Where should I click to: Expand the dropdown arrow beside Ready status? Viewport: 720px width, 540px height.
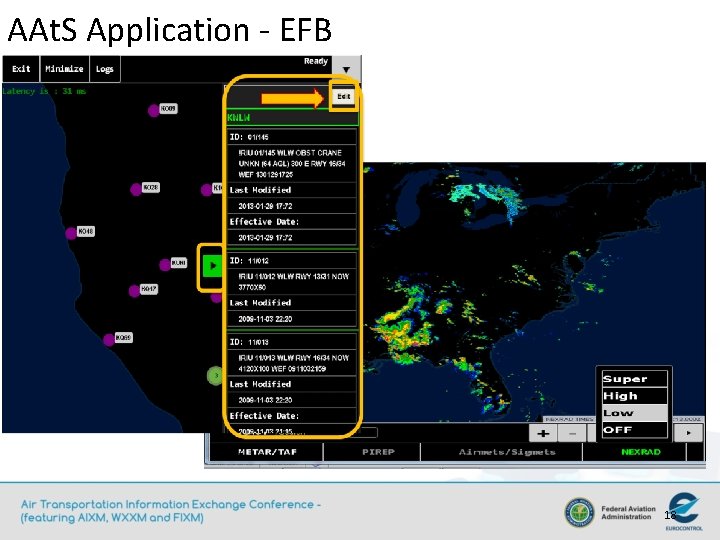click(x=346, y=69)
